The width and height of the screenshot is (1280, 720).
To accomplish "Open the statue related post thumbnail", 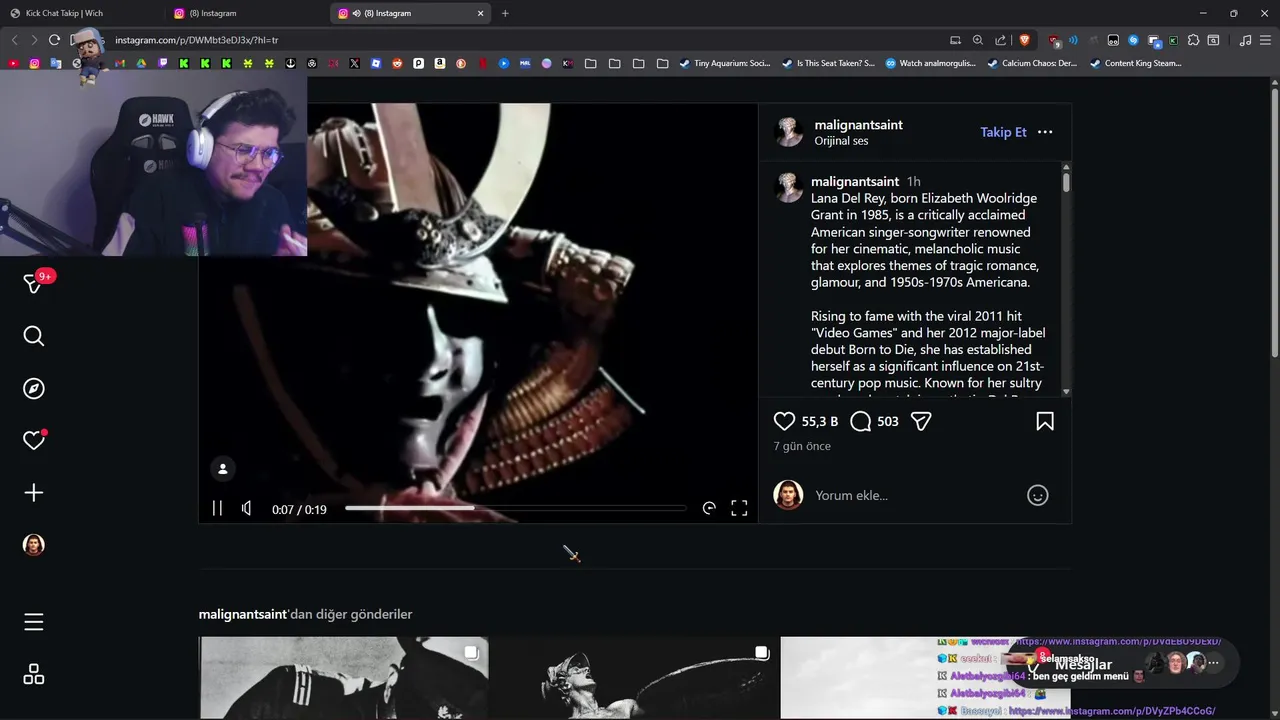I will pos(634,677).
